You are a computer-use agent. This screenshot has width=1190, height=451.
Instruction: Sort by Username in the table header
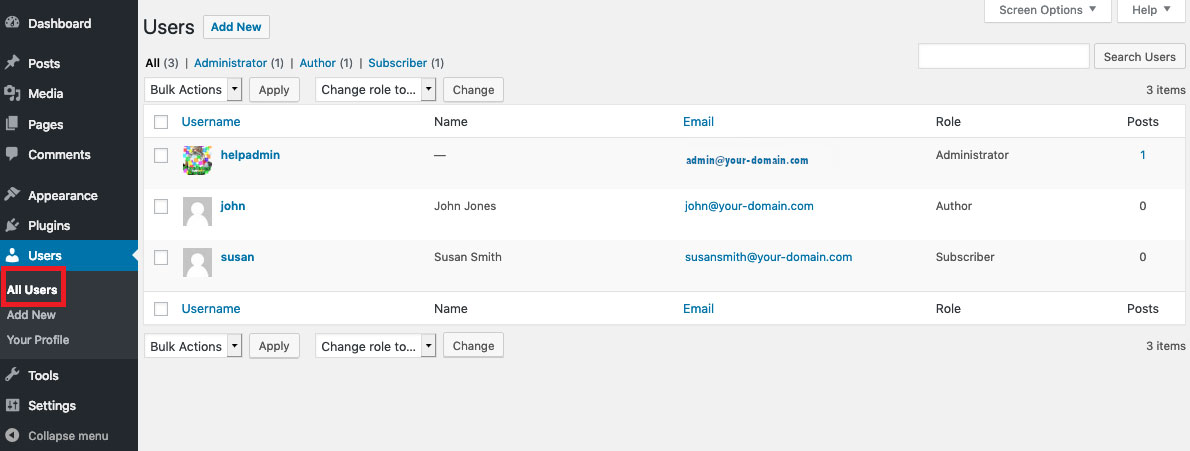click(211, 121)
